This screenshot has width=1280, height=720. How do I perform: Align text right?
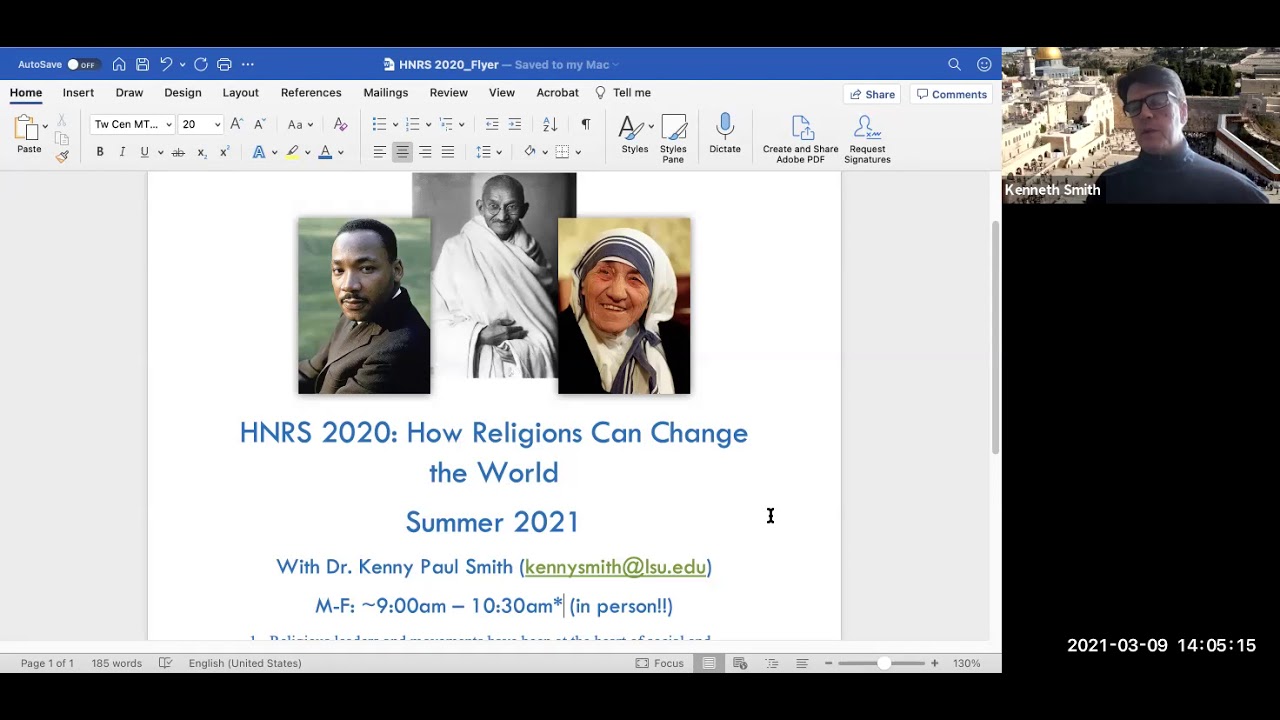click(425, 152)
